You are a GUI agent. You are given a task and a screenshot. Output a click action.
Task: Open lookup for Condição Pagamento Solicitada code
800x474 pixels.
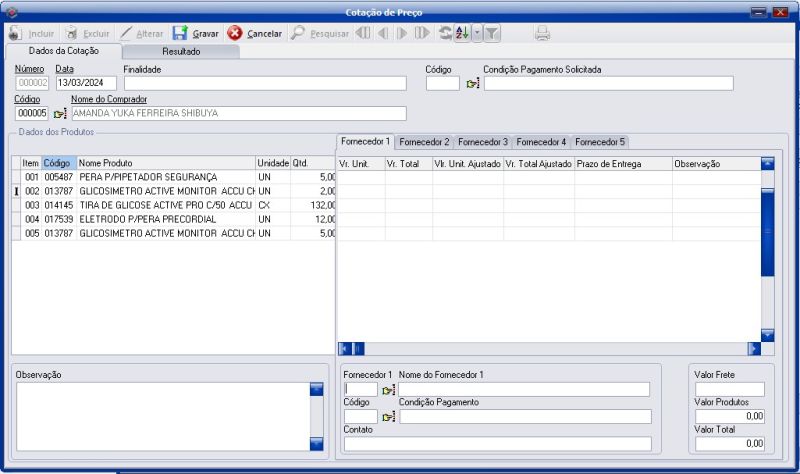pyautogui.click(x=473, y=84)
